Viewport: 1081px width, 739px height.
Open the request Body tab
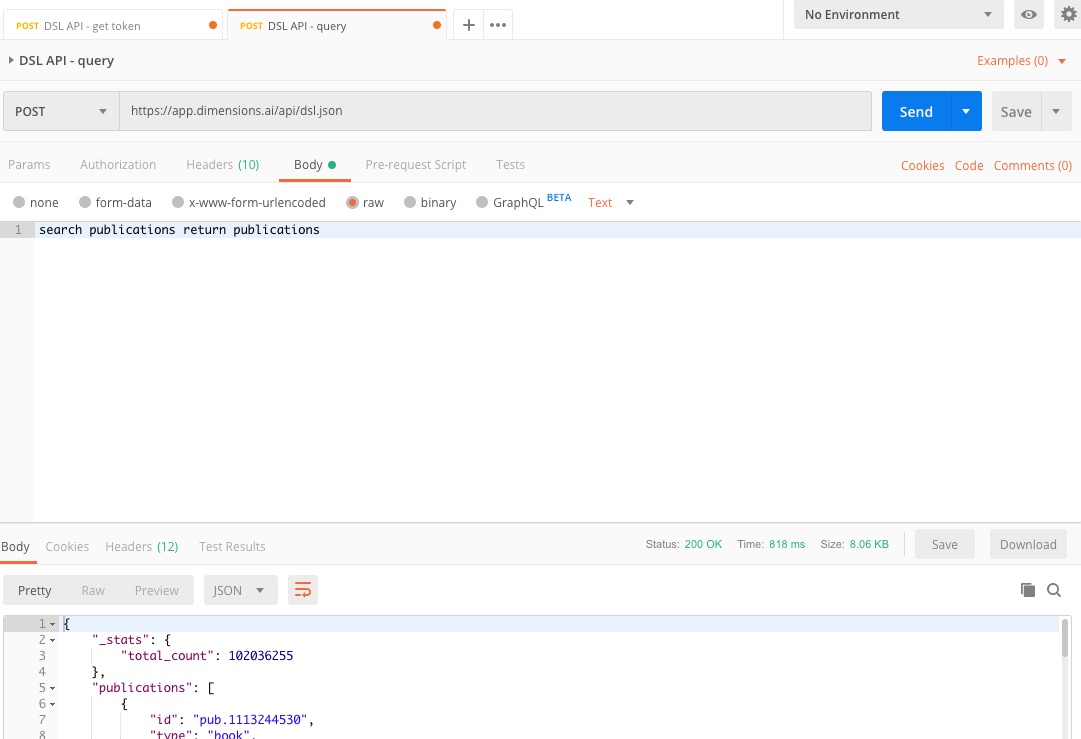(314, 165)
